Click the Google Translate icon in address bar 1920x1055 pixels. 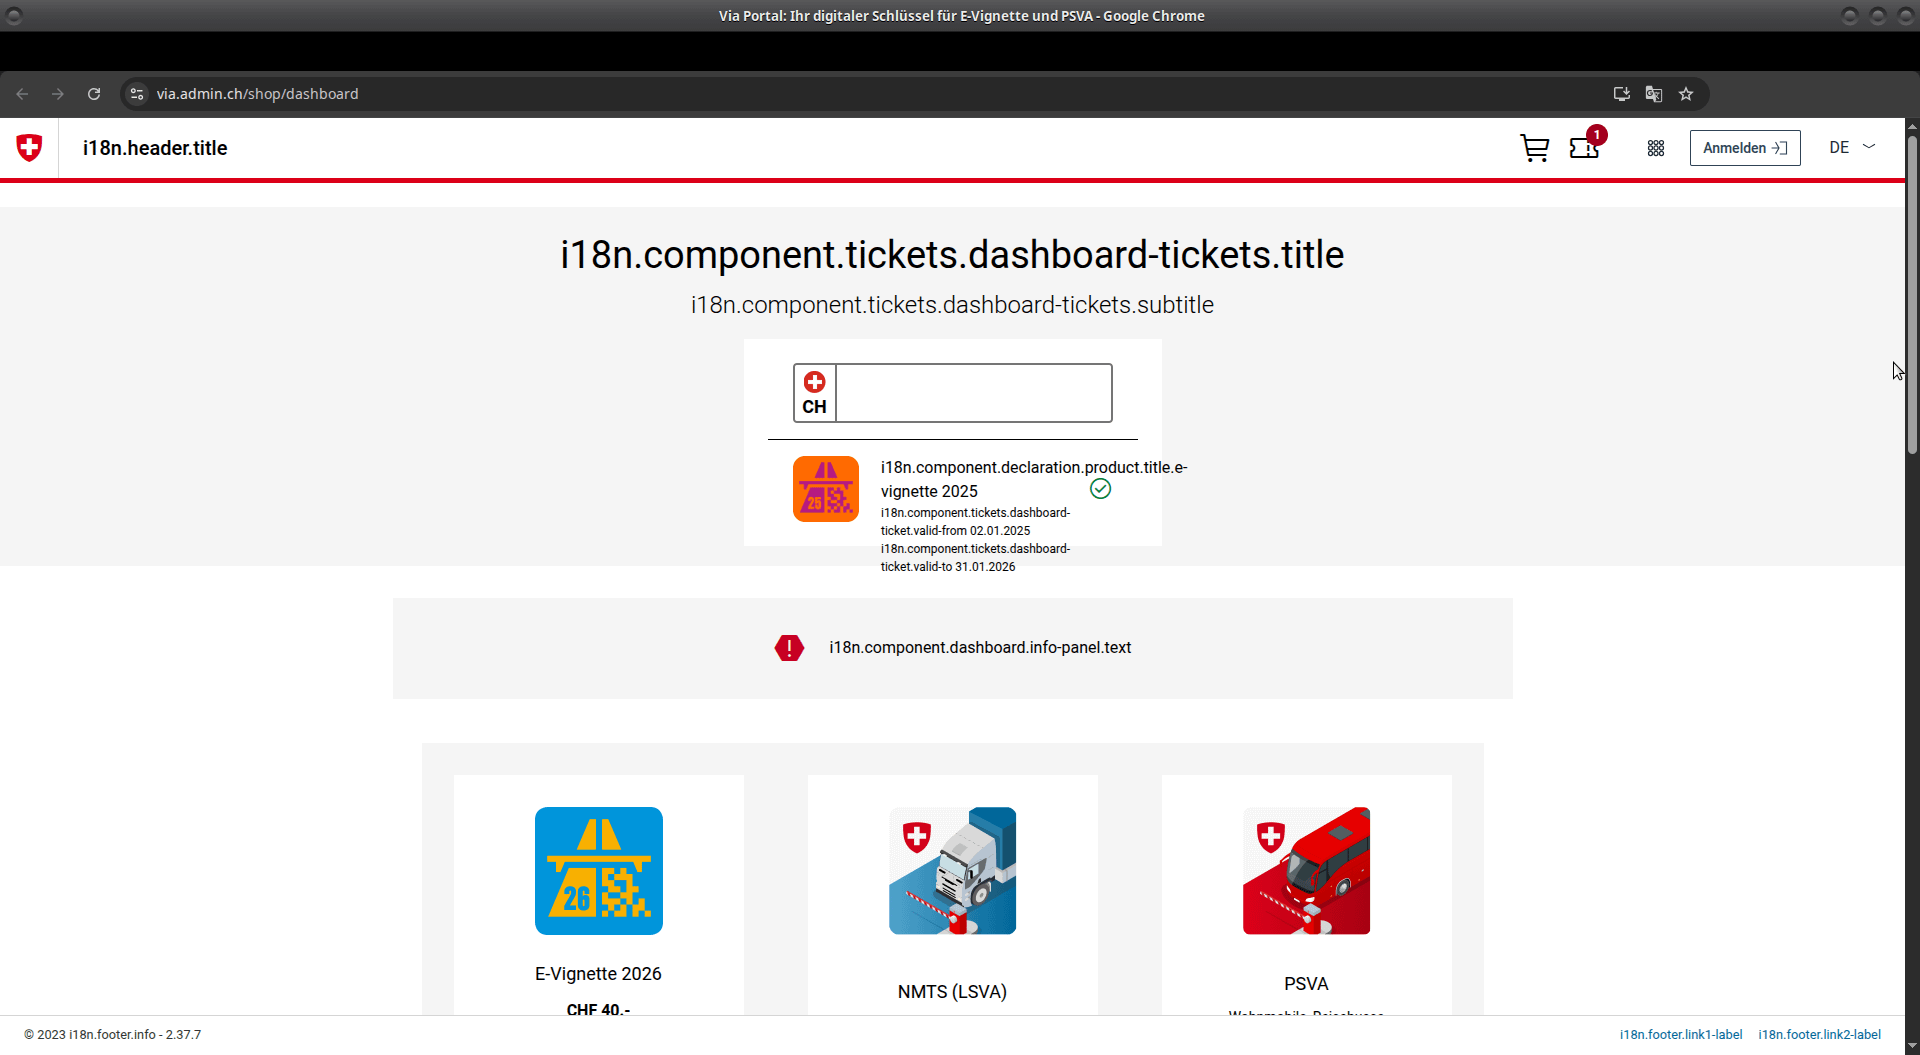click(x=1654, y=94)
